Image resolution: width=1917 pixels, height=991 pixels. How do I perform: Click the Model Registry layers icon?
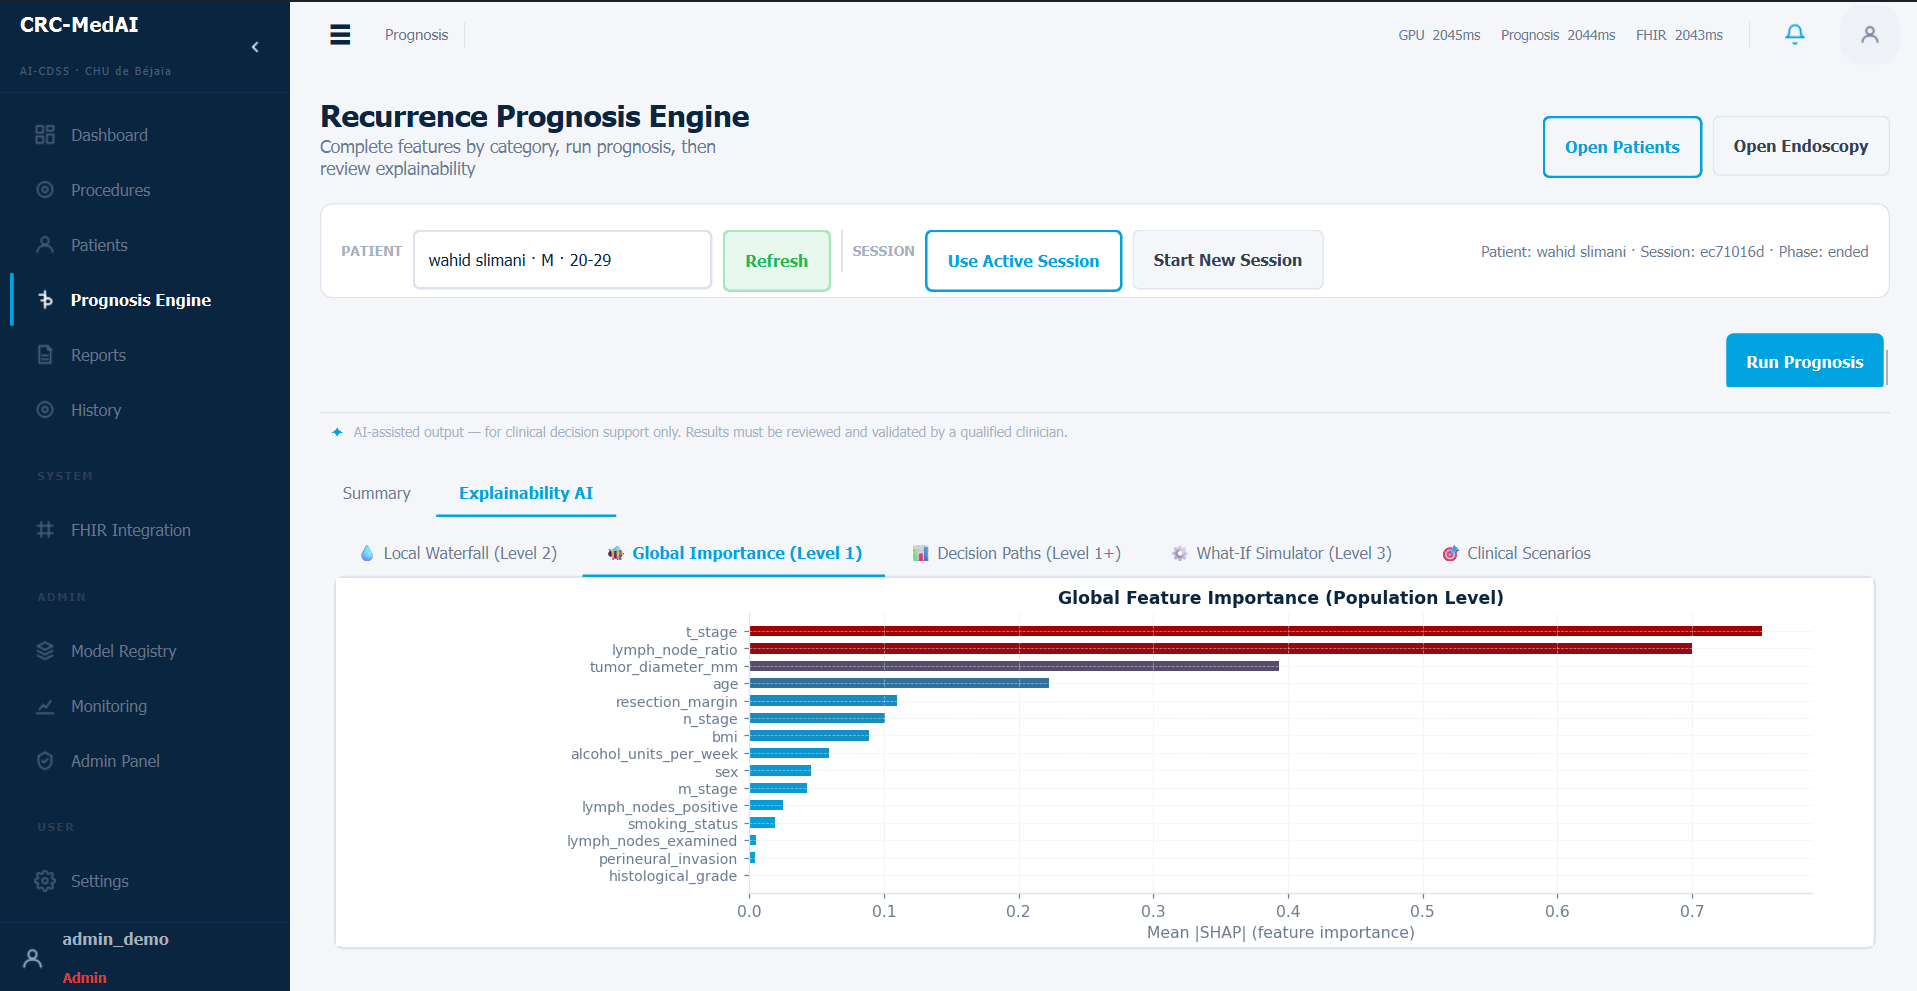pos(45,651)
